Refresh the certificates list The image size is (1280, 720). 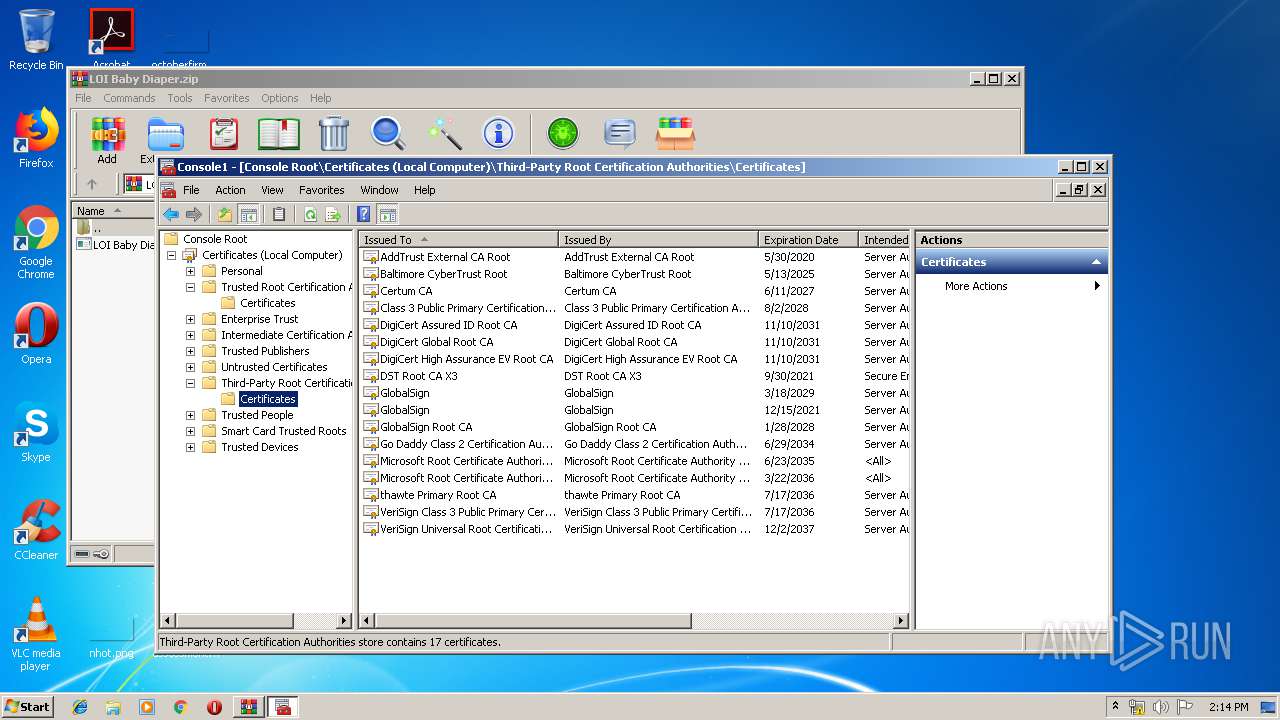point(310,215)
